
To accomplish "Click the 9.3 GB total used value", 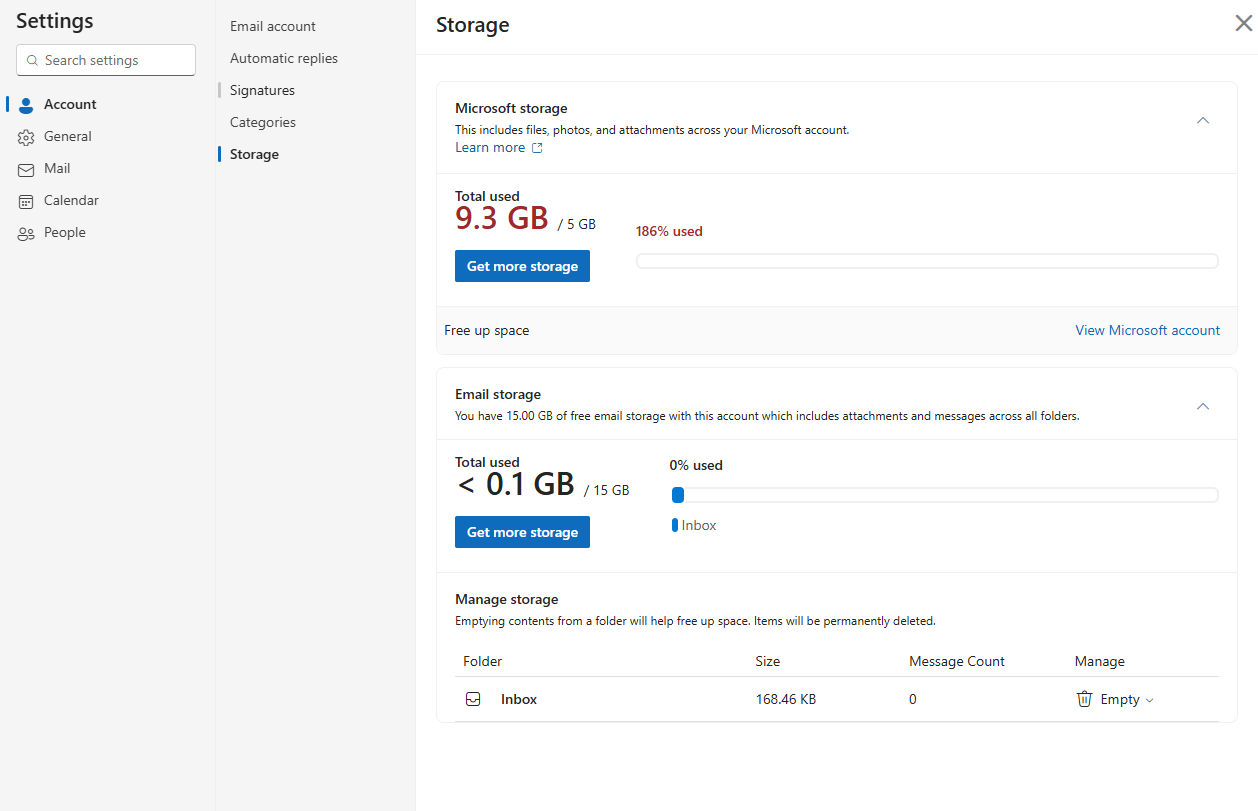I will point(502,218).
